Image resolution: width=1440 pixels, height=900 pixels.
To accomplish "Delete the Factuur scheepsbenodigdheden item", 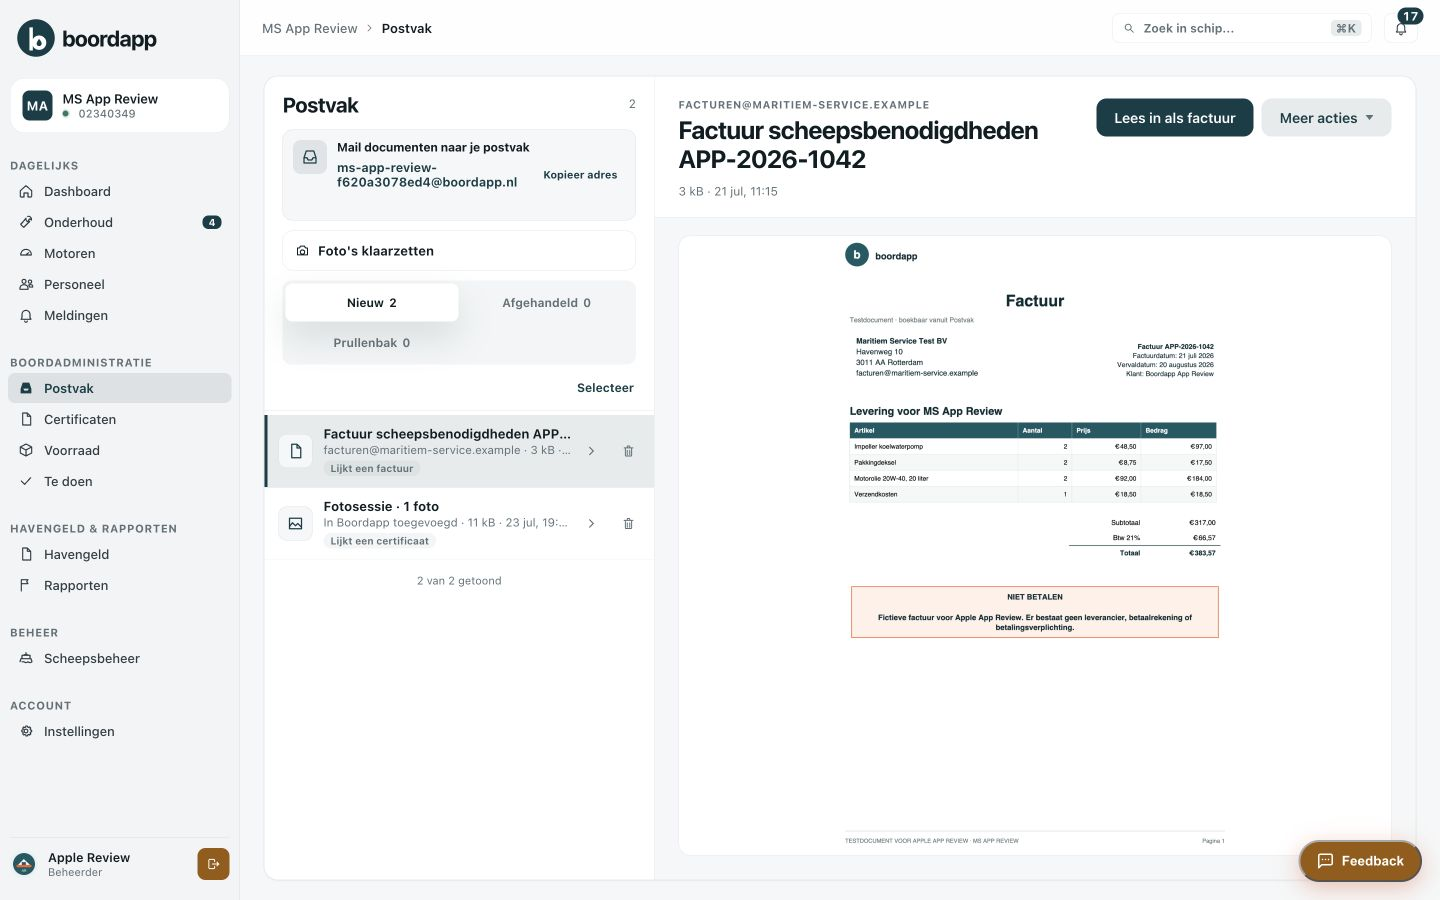I will 628,451.
